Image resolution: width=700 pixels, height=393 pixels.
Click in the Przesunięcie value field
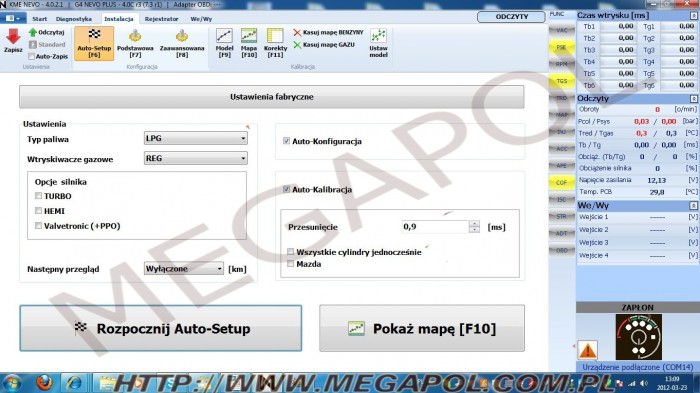coord(435,227)
